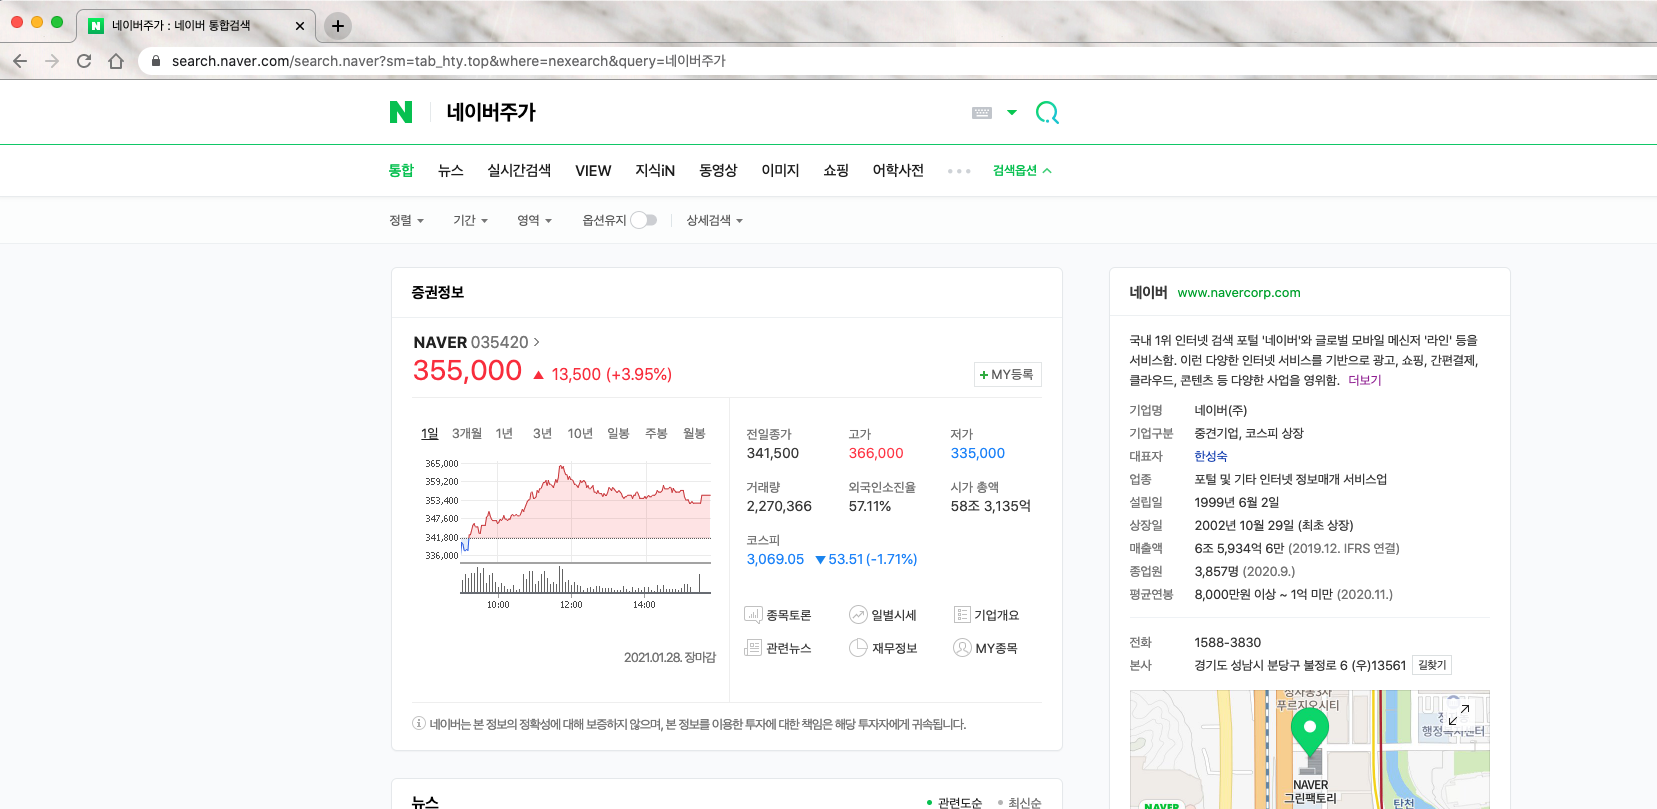
Task: Select the 3개월 chart period
Action: (x=467, y=433)
